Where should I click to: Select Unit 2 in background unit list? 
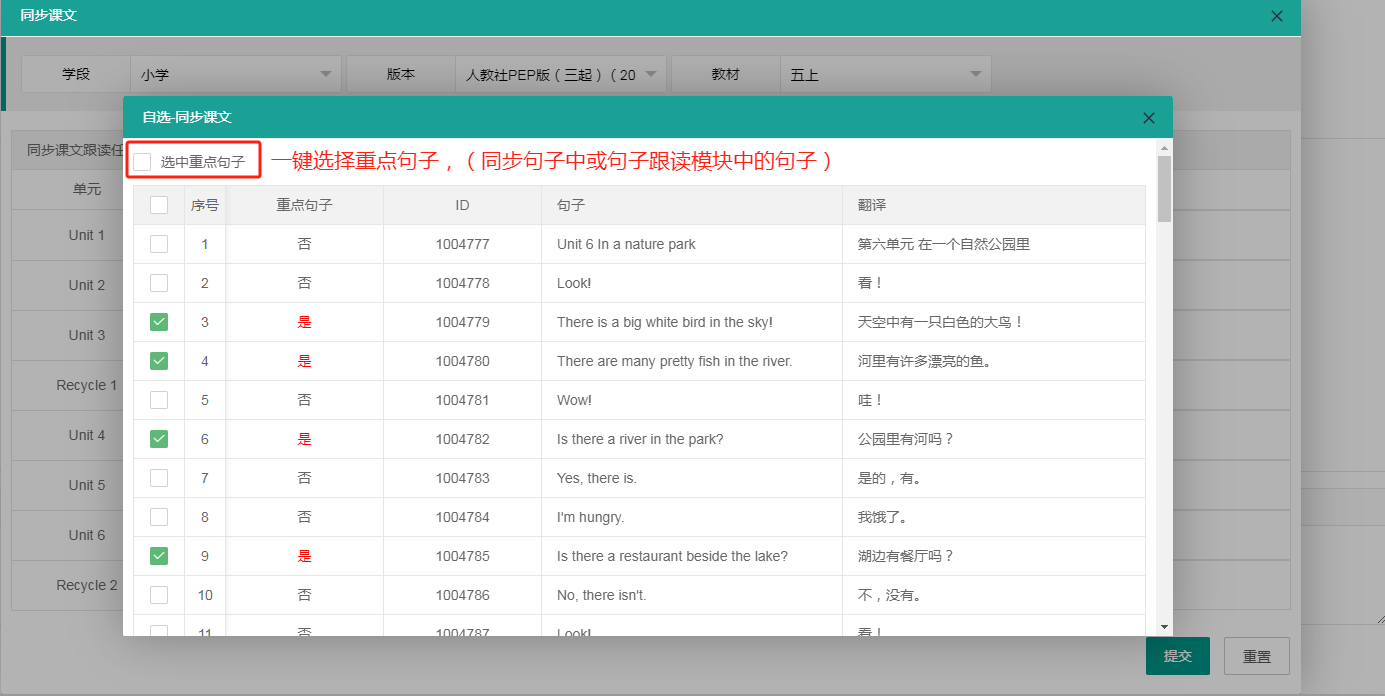pos(87,285)
